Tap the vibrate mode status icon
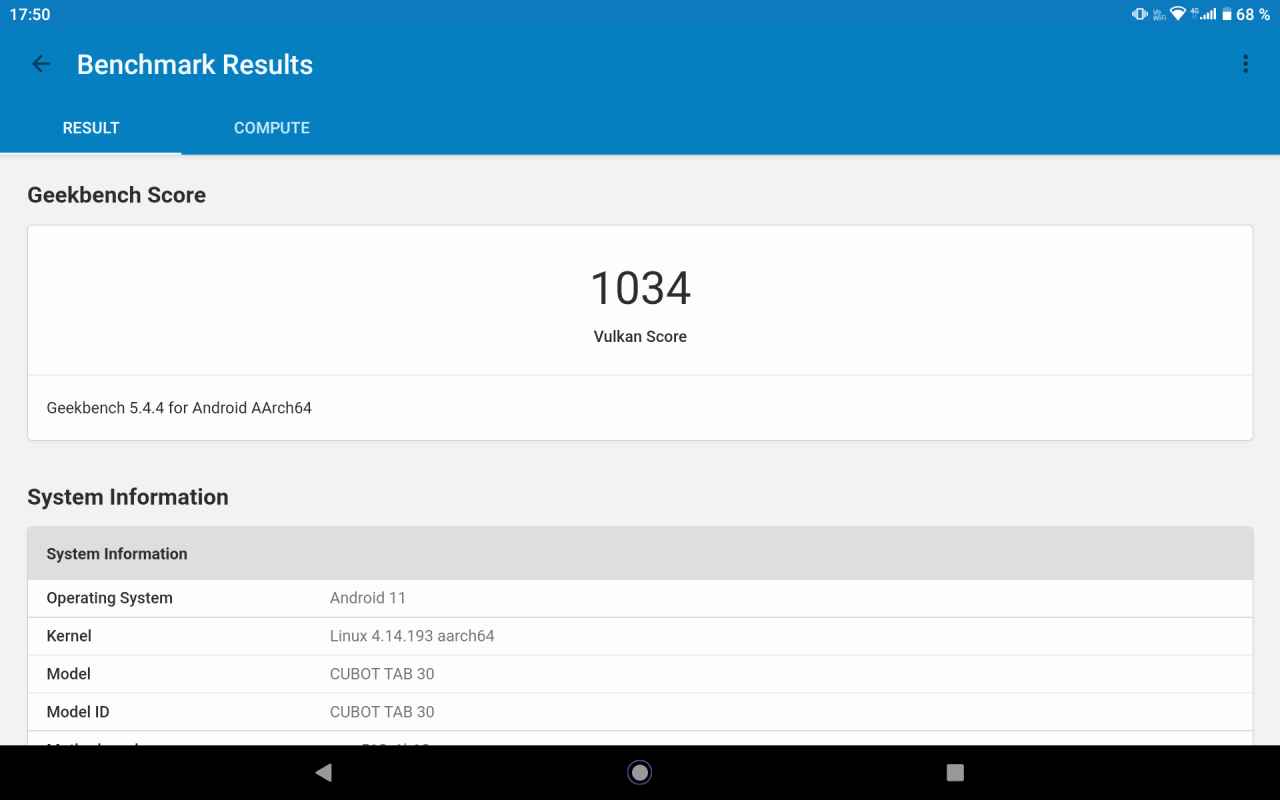1280x800 pixels. tap(1140, 14)
